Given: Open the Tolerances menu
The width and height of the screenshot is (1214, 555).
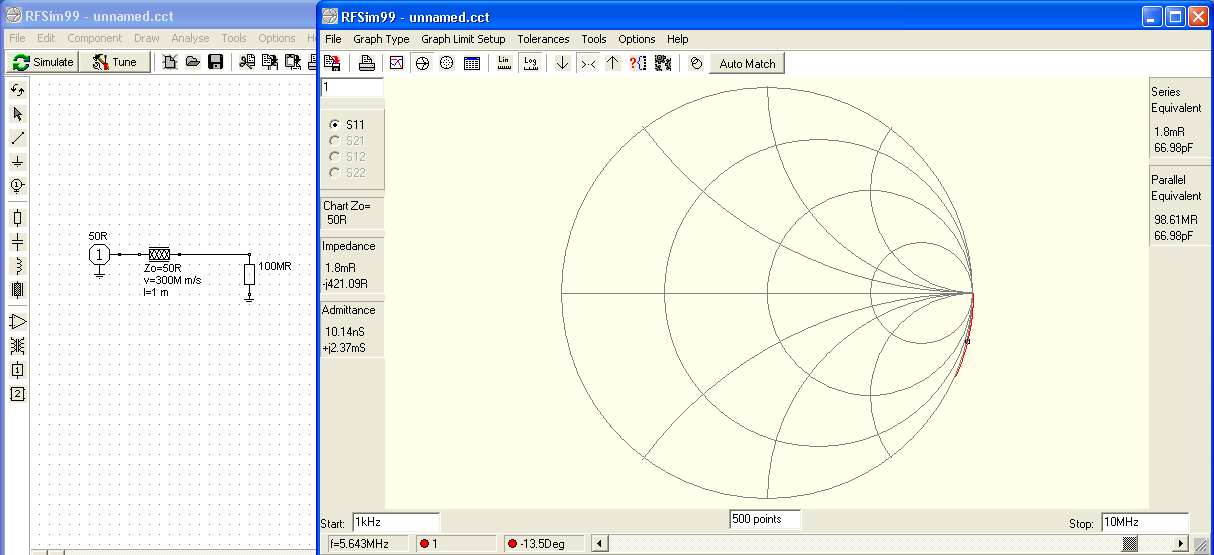Looking at the screenshot, I should 543,39.
